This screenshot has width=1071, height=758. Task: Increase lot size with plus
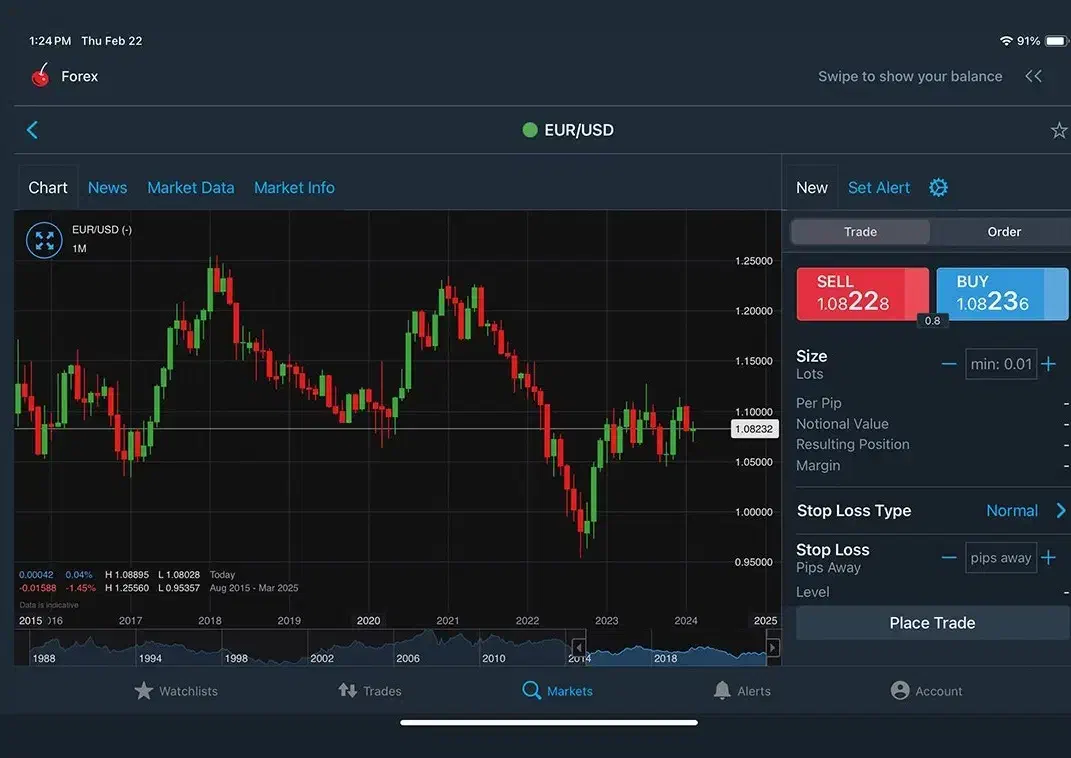pyautogui.click(x=1048, y=364)
